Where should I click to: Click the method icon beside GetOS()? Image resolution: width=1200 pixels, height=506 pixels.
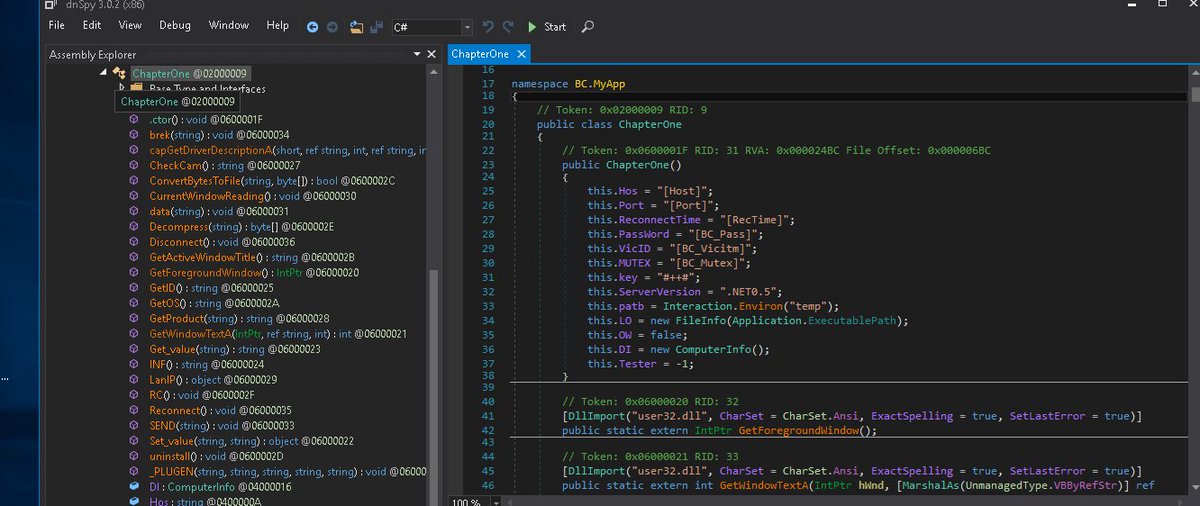coord(134,303)
